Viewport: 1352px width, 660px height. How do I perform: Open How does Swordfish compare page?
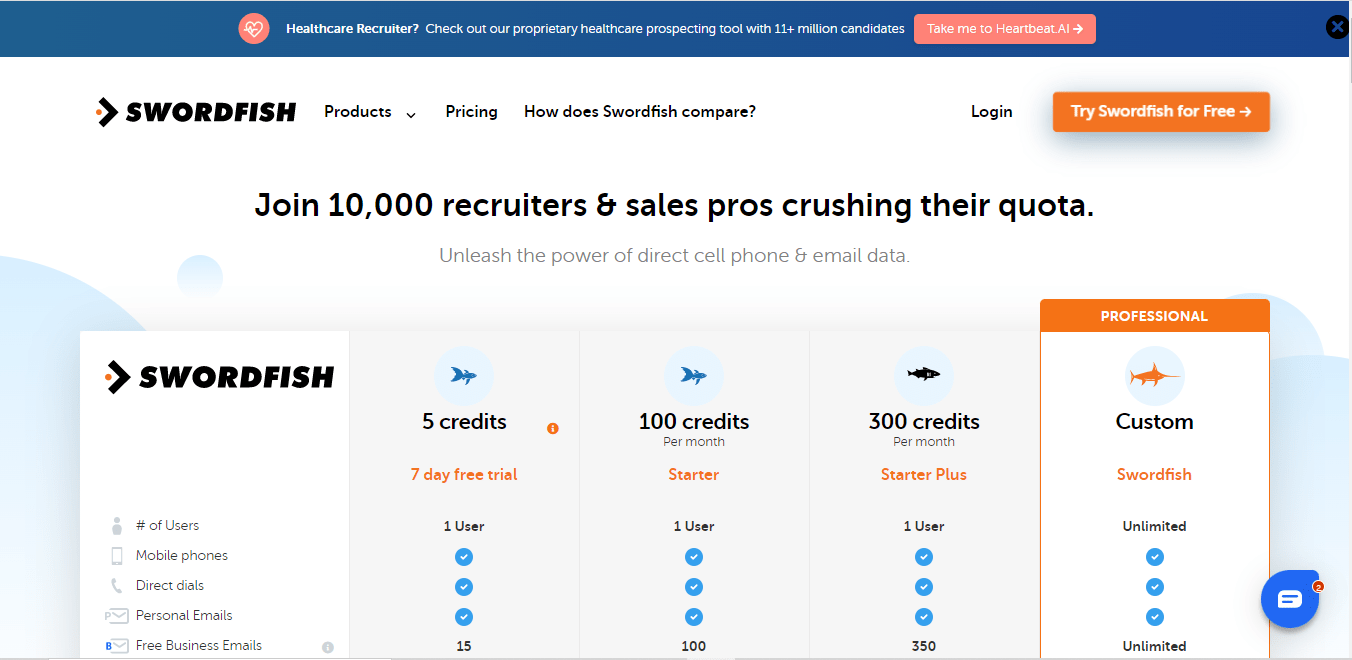[640, 112]
